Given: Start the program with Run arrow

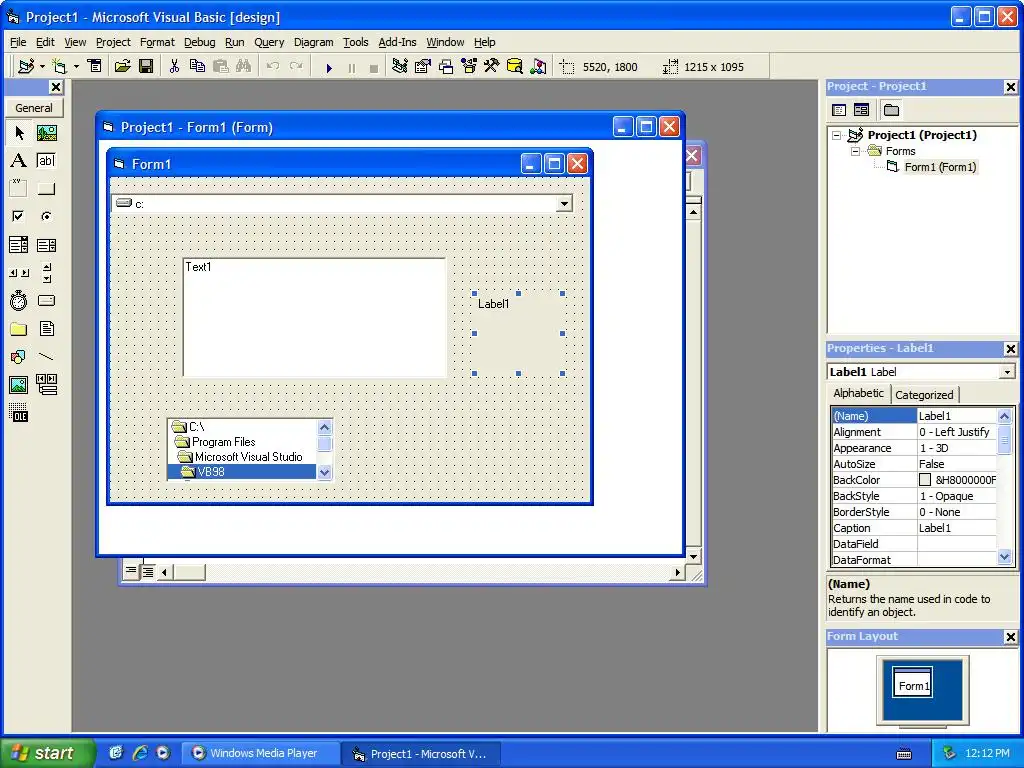Looking at the screenshot, I should coord(329,67).
